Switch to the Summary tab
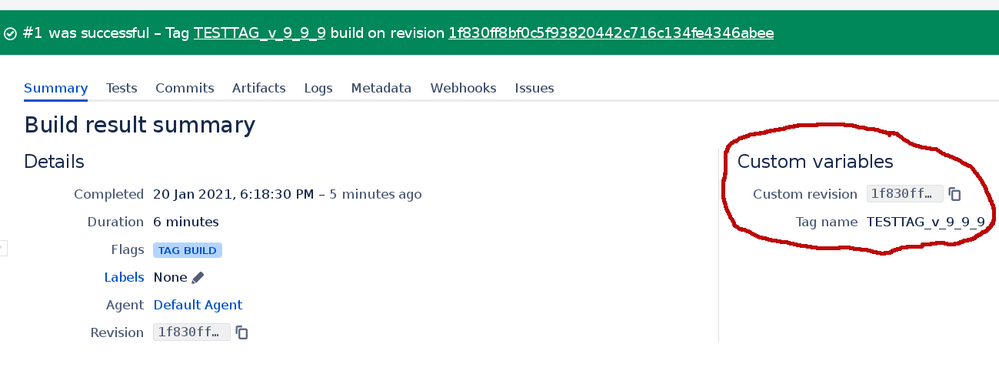The image size is (999, 365). point(56,88)
